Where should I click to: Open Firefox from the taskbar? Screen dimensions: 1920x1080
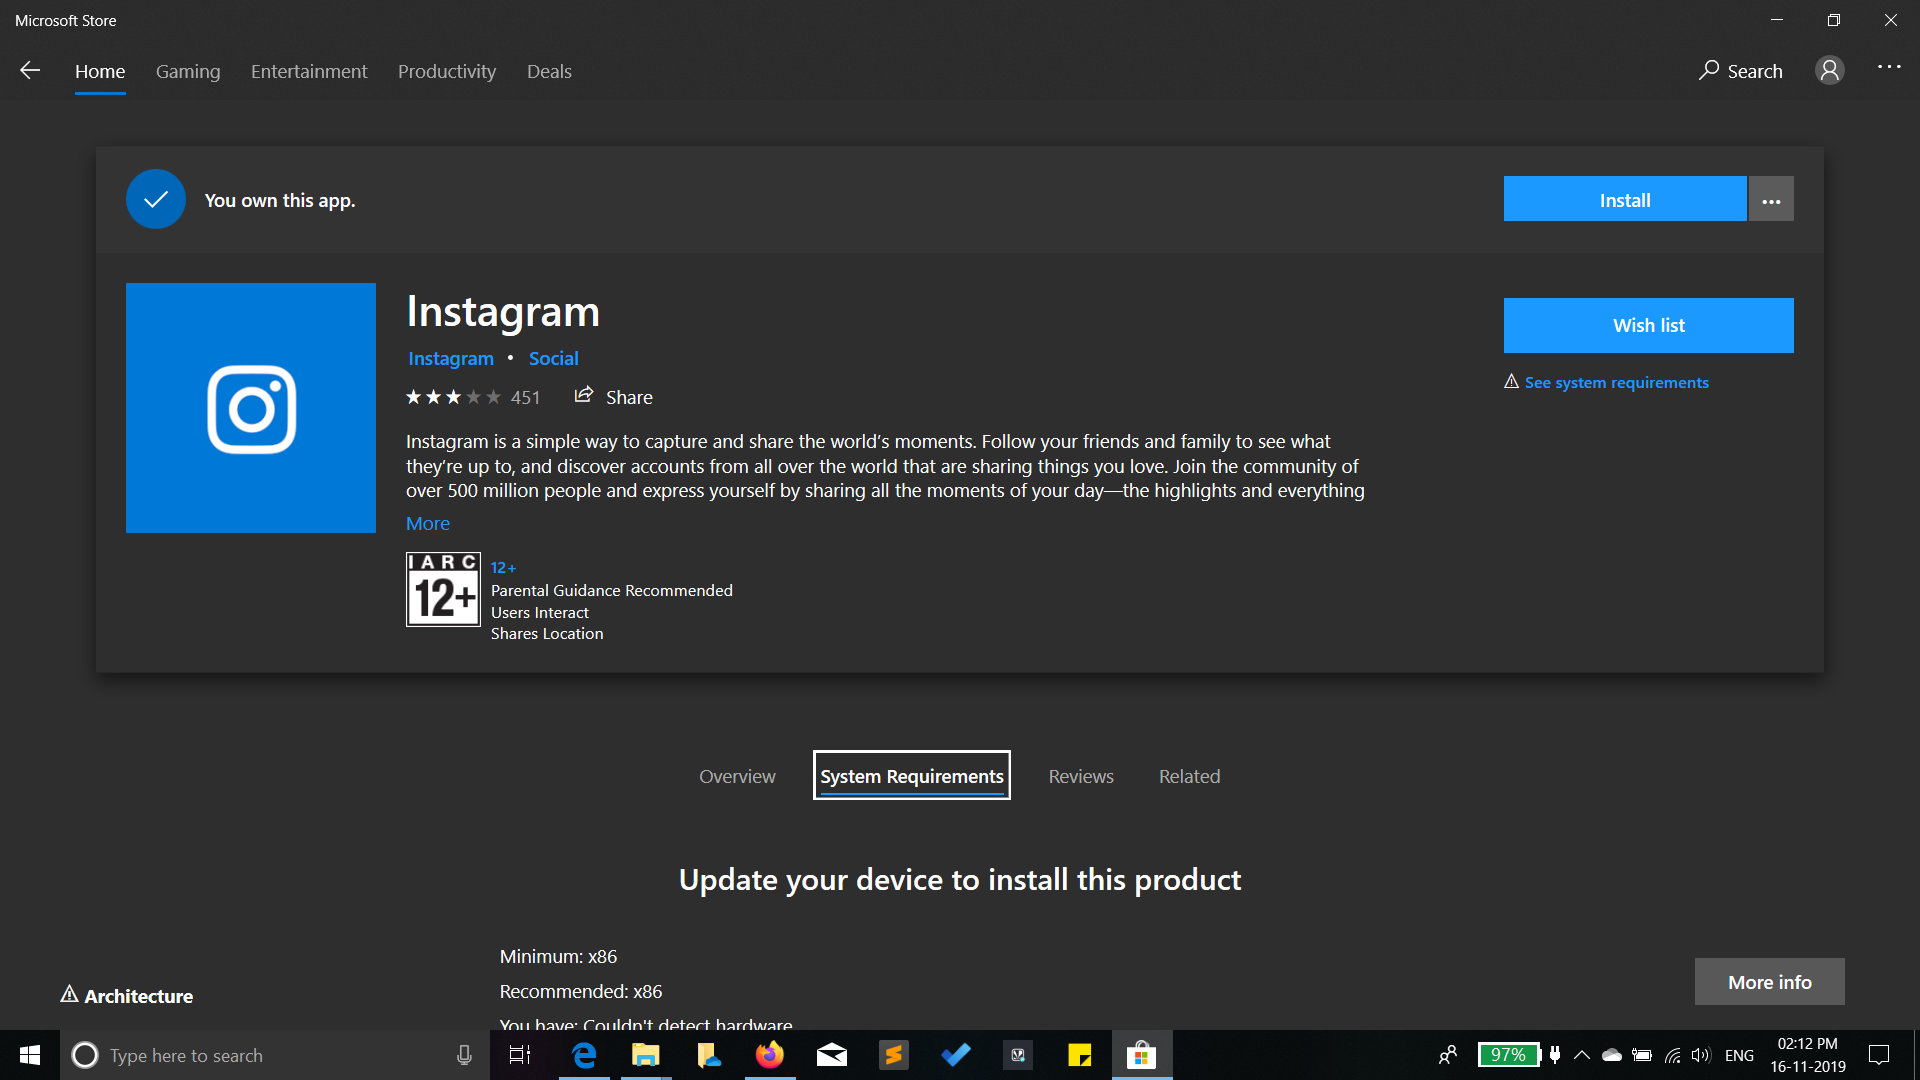click(770, 1055)
